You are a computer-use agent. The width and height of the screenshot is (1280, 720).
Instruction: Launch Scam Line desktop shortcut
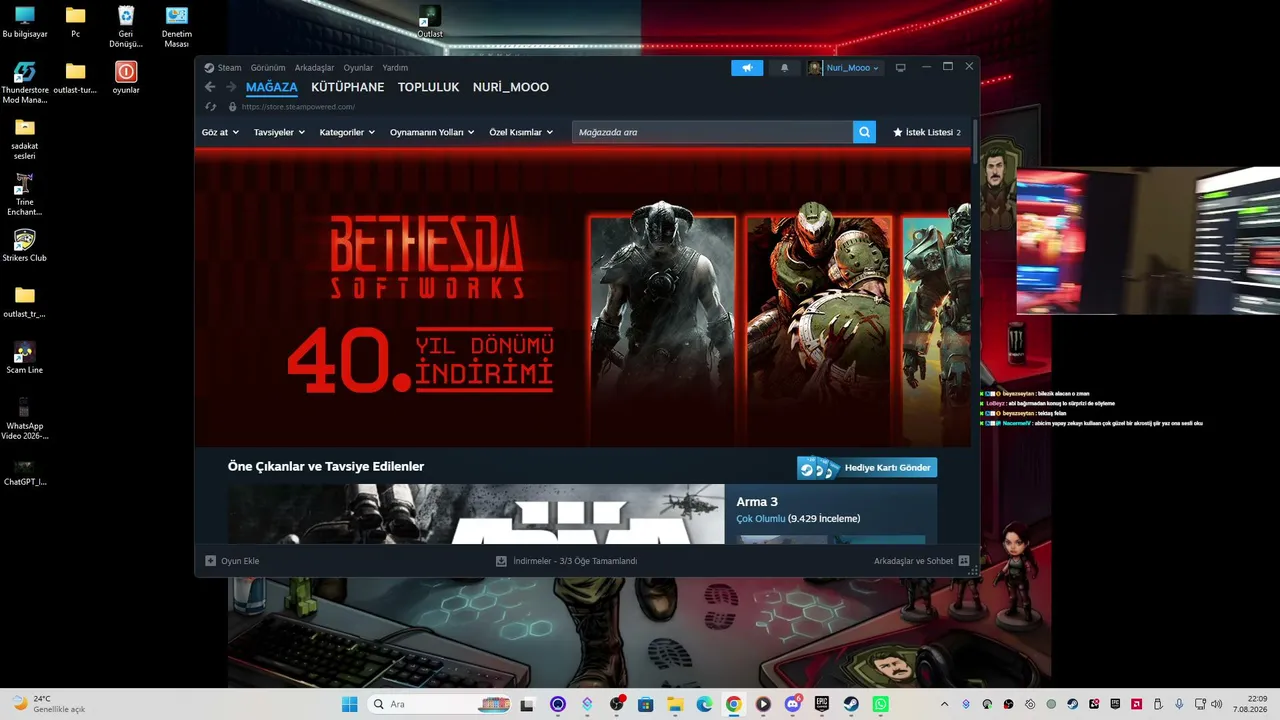[x=25, y=358]
